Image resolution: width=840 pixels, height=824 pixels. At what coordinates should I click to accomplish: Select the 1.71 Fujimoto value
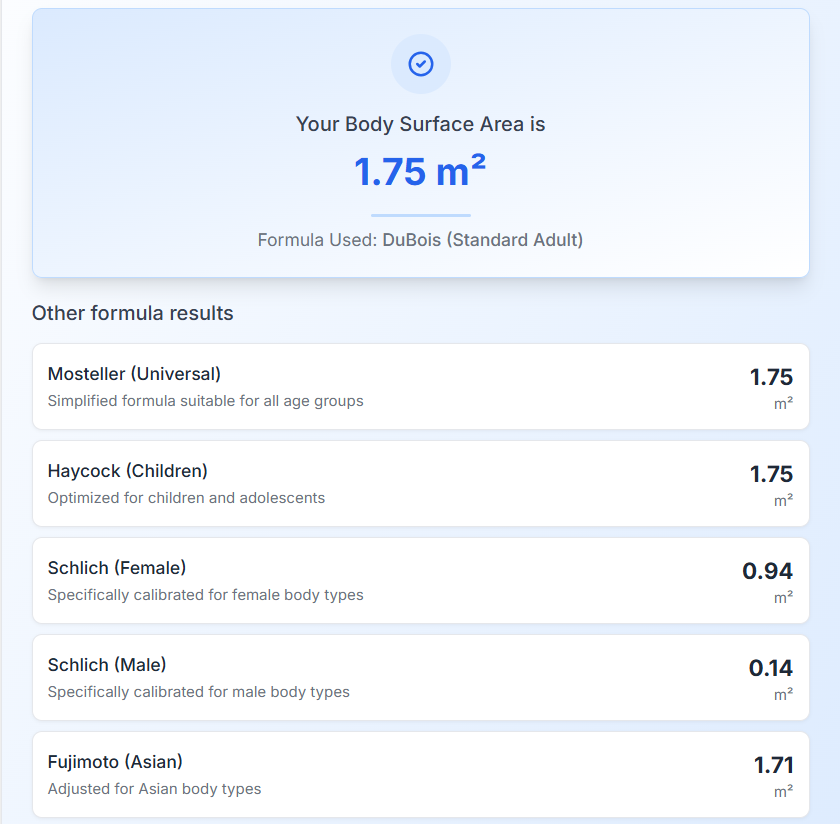pos(774,765)
